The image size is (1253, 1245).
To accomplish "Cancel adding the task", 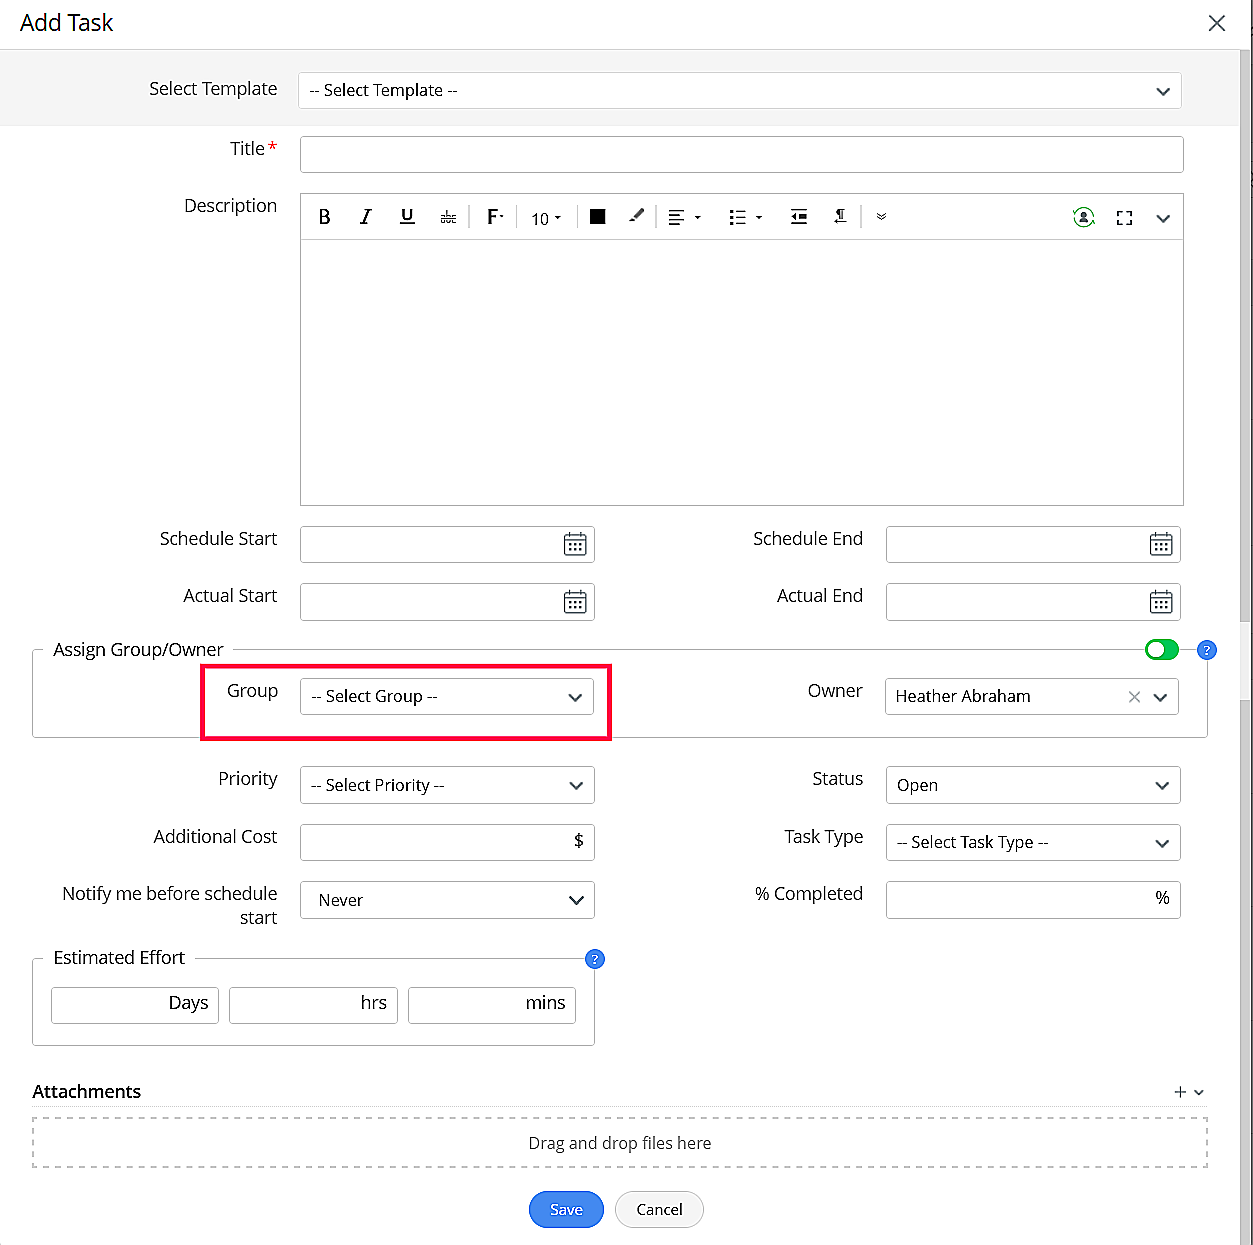I will pyautogui.click(x=658, y=1209).
